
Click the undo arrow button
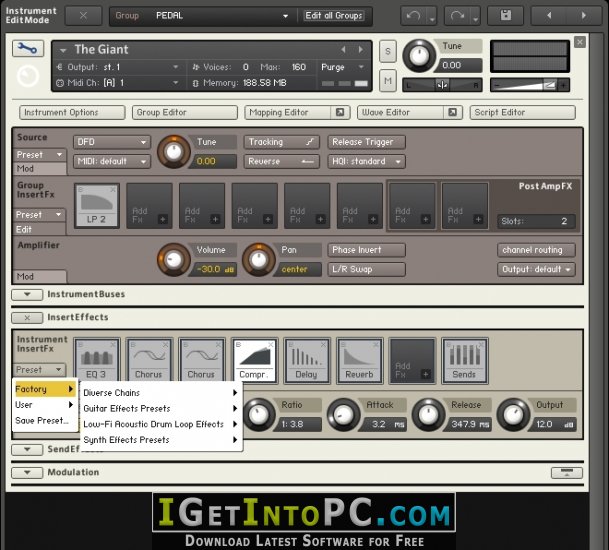click(x=413, y=16)
